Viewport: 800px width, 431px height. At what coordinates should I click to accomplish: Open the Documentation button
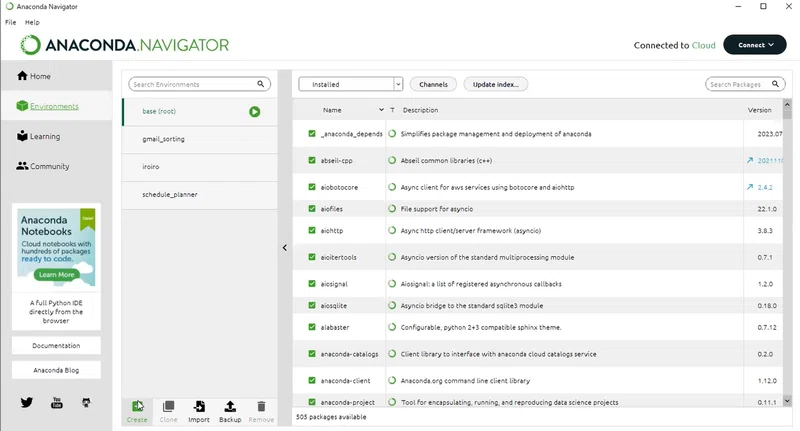tap(56, 345)
